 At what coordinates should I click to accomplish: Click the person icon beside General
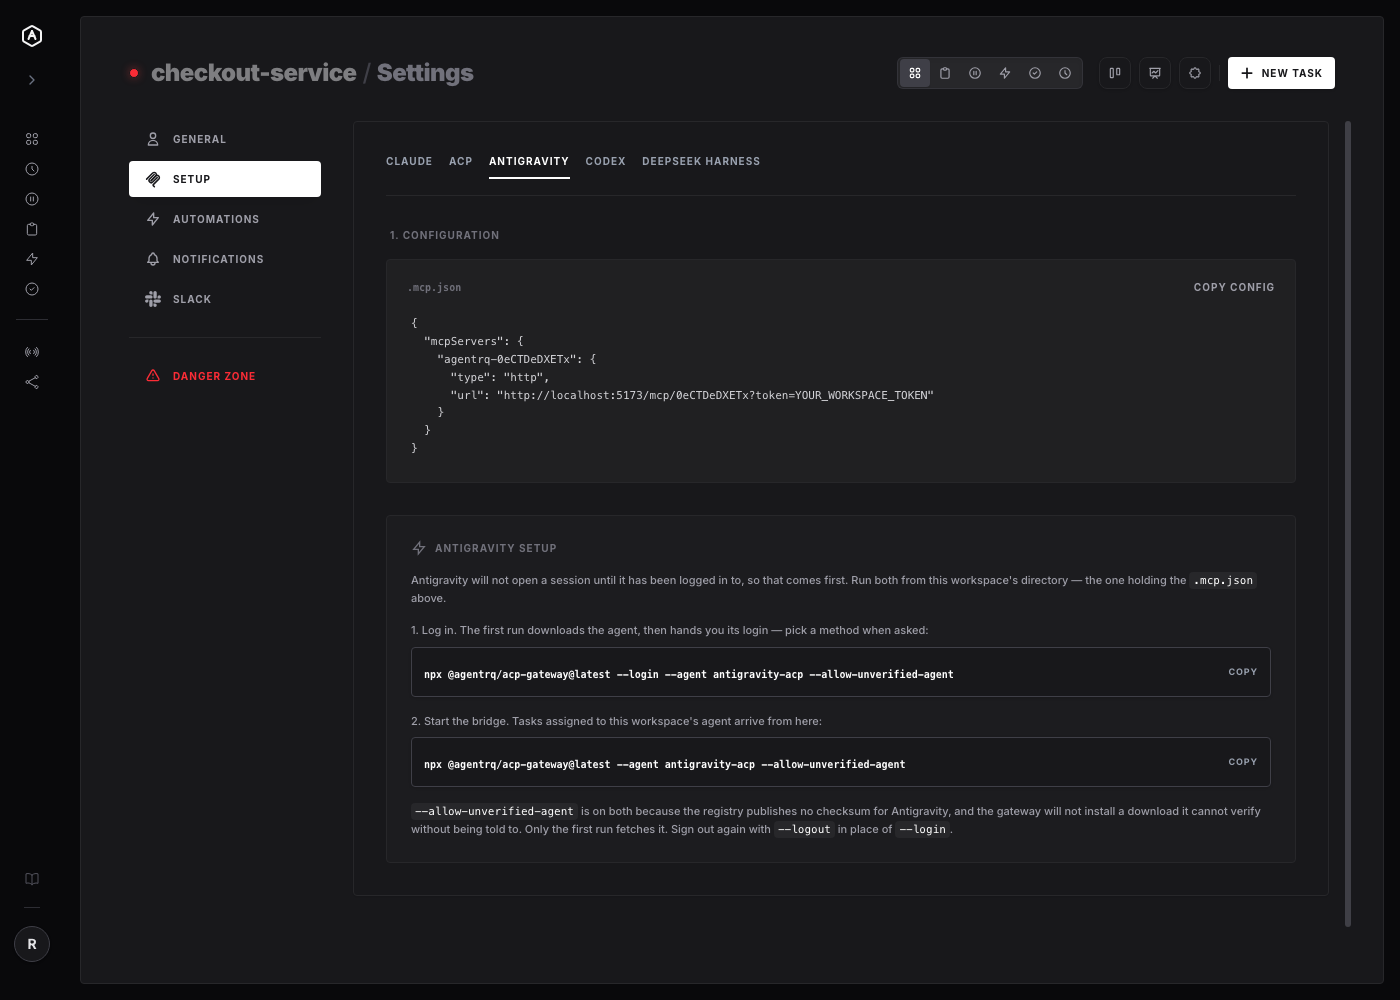[153, 139]
